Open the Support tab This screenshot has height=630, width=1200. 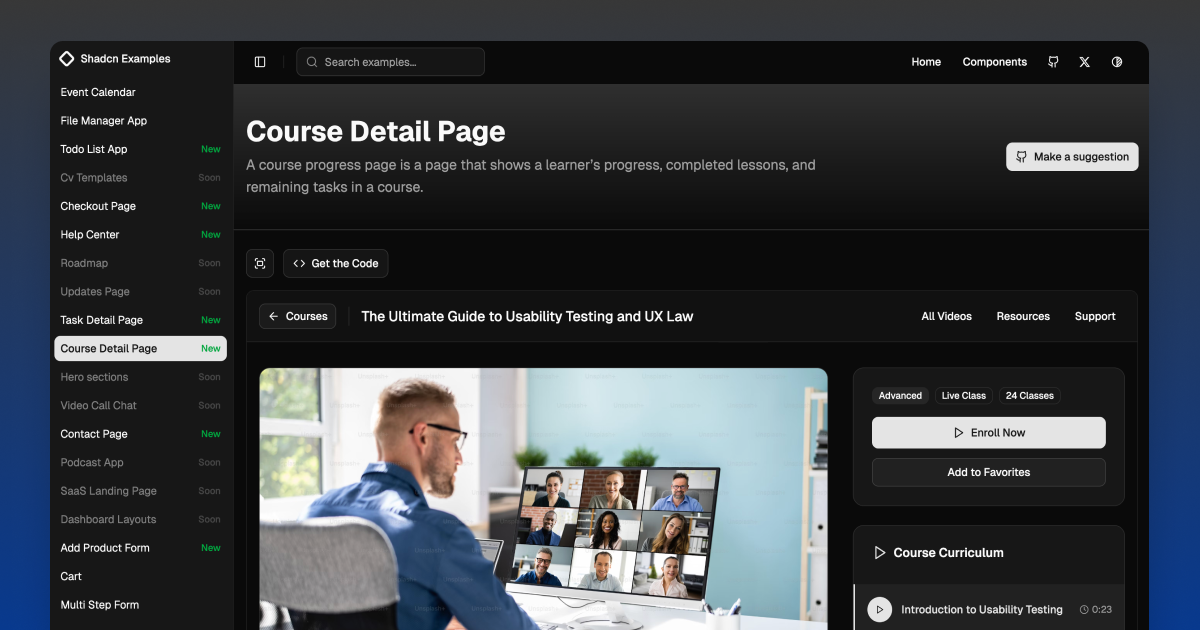point(1095,316)
